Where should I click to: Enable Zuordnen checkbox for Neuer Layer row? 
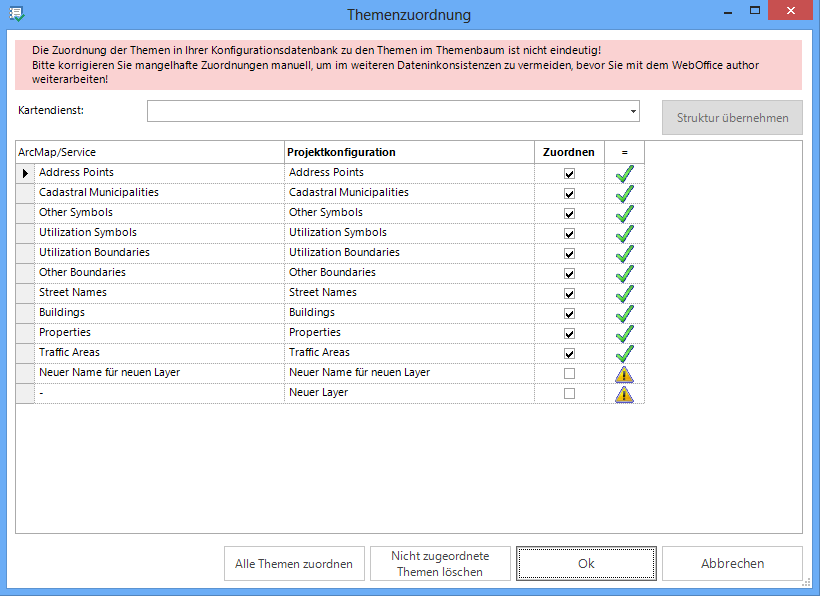pos(570,394)
